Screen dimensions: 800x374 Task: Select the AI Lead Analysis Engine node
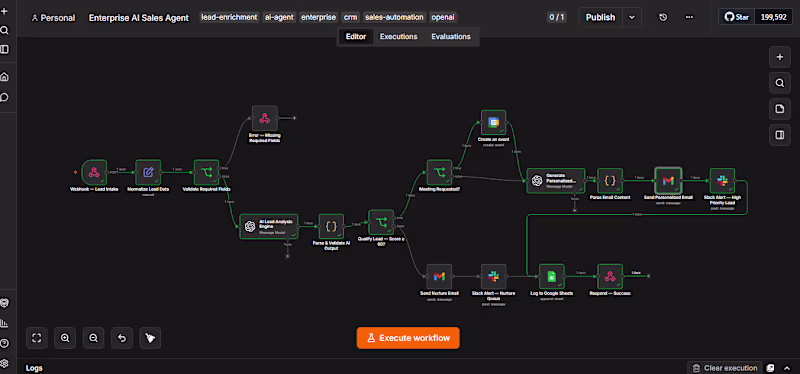pyautogui.click(x=269, y=226)
